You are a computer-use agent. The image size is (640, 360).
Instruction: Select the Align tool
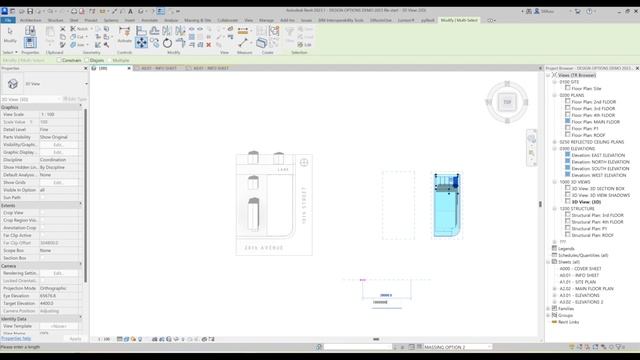pyautogui.click(x=141, y=31)
